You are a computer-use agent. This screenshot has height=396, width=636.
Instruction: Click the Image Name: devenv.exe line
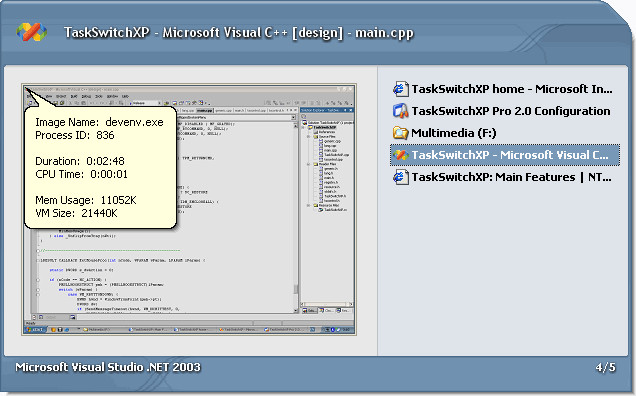[x=99, y=122]
